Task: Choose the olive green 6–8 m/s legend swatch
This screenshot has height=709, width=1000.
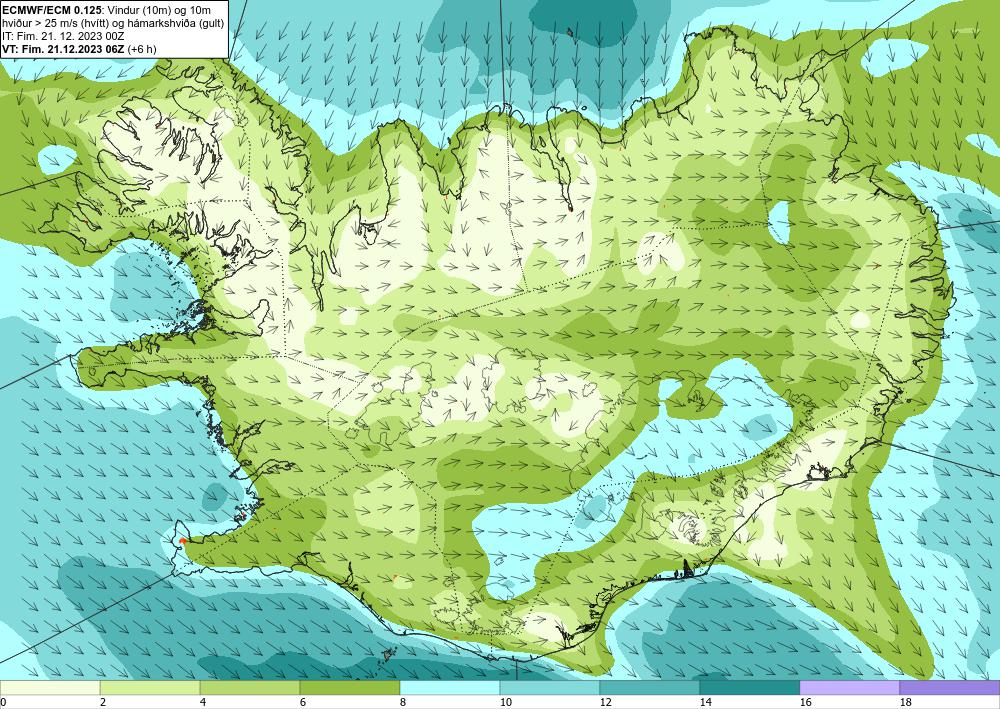Action: 349,688
